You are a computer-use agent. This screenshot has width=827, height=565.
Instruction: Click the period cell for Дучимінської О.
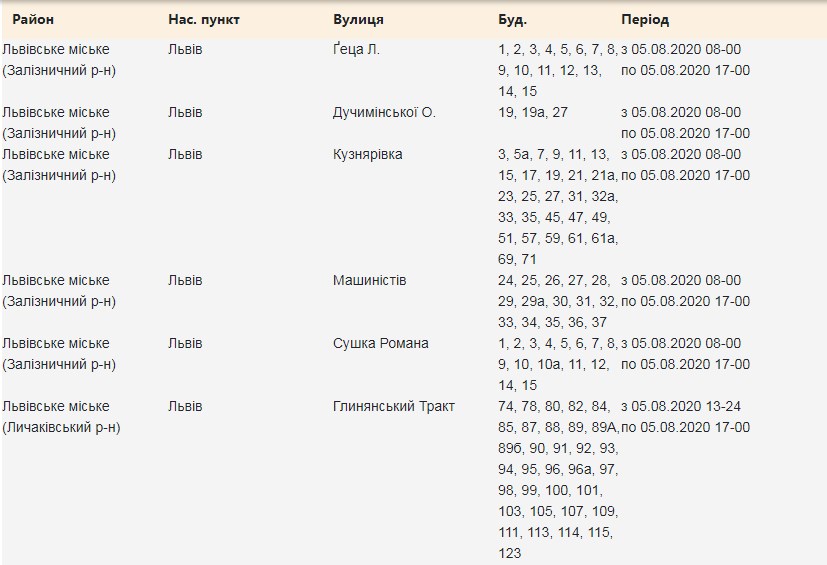pos(685,122)
